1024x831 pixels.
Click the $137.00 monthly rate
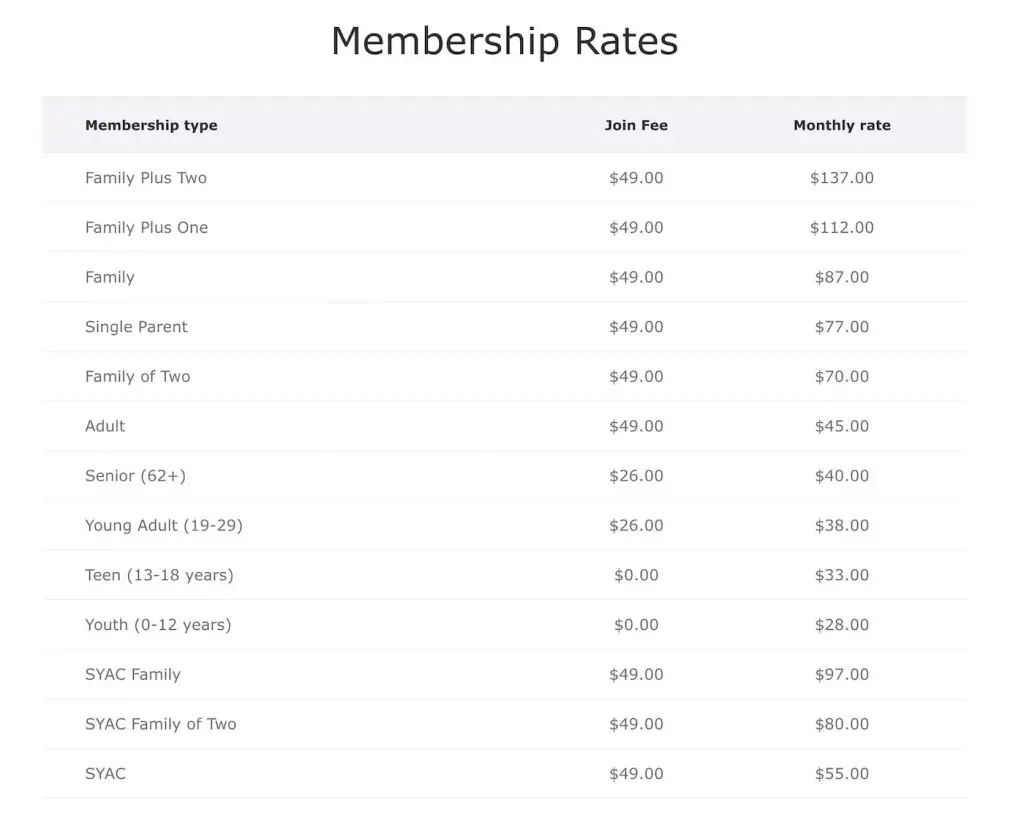pos(842,178)
